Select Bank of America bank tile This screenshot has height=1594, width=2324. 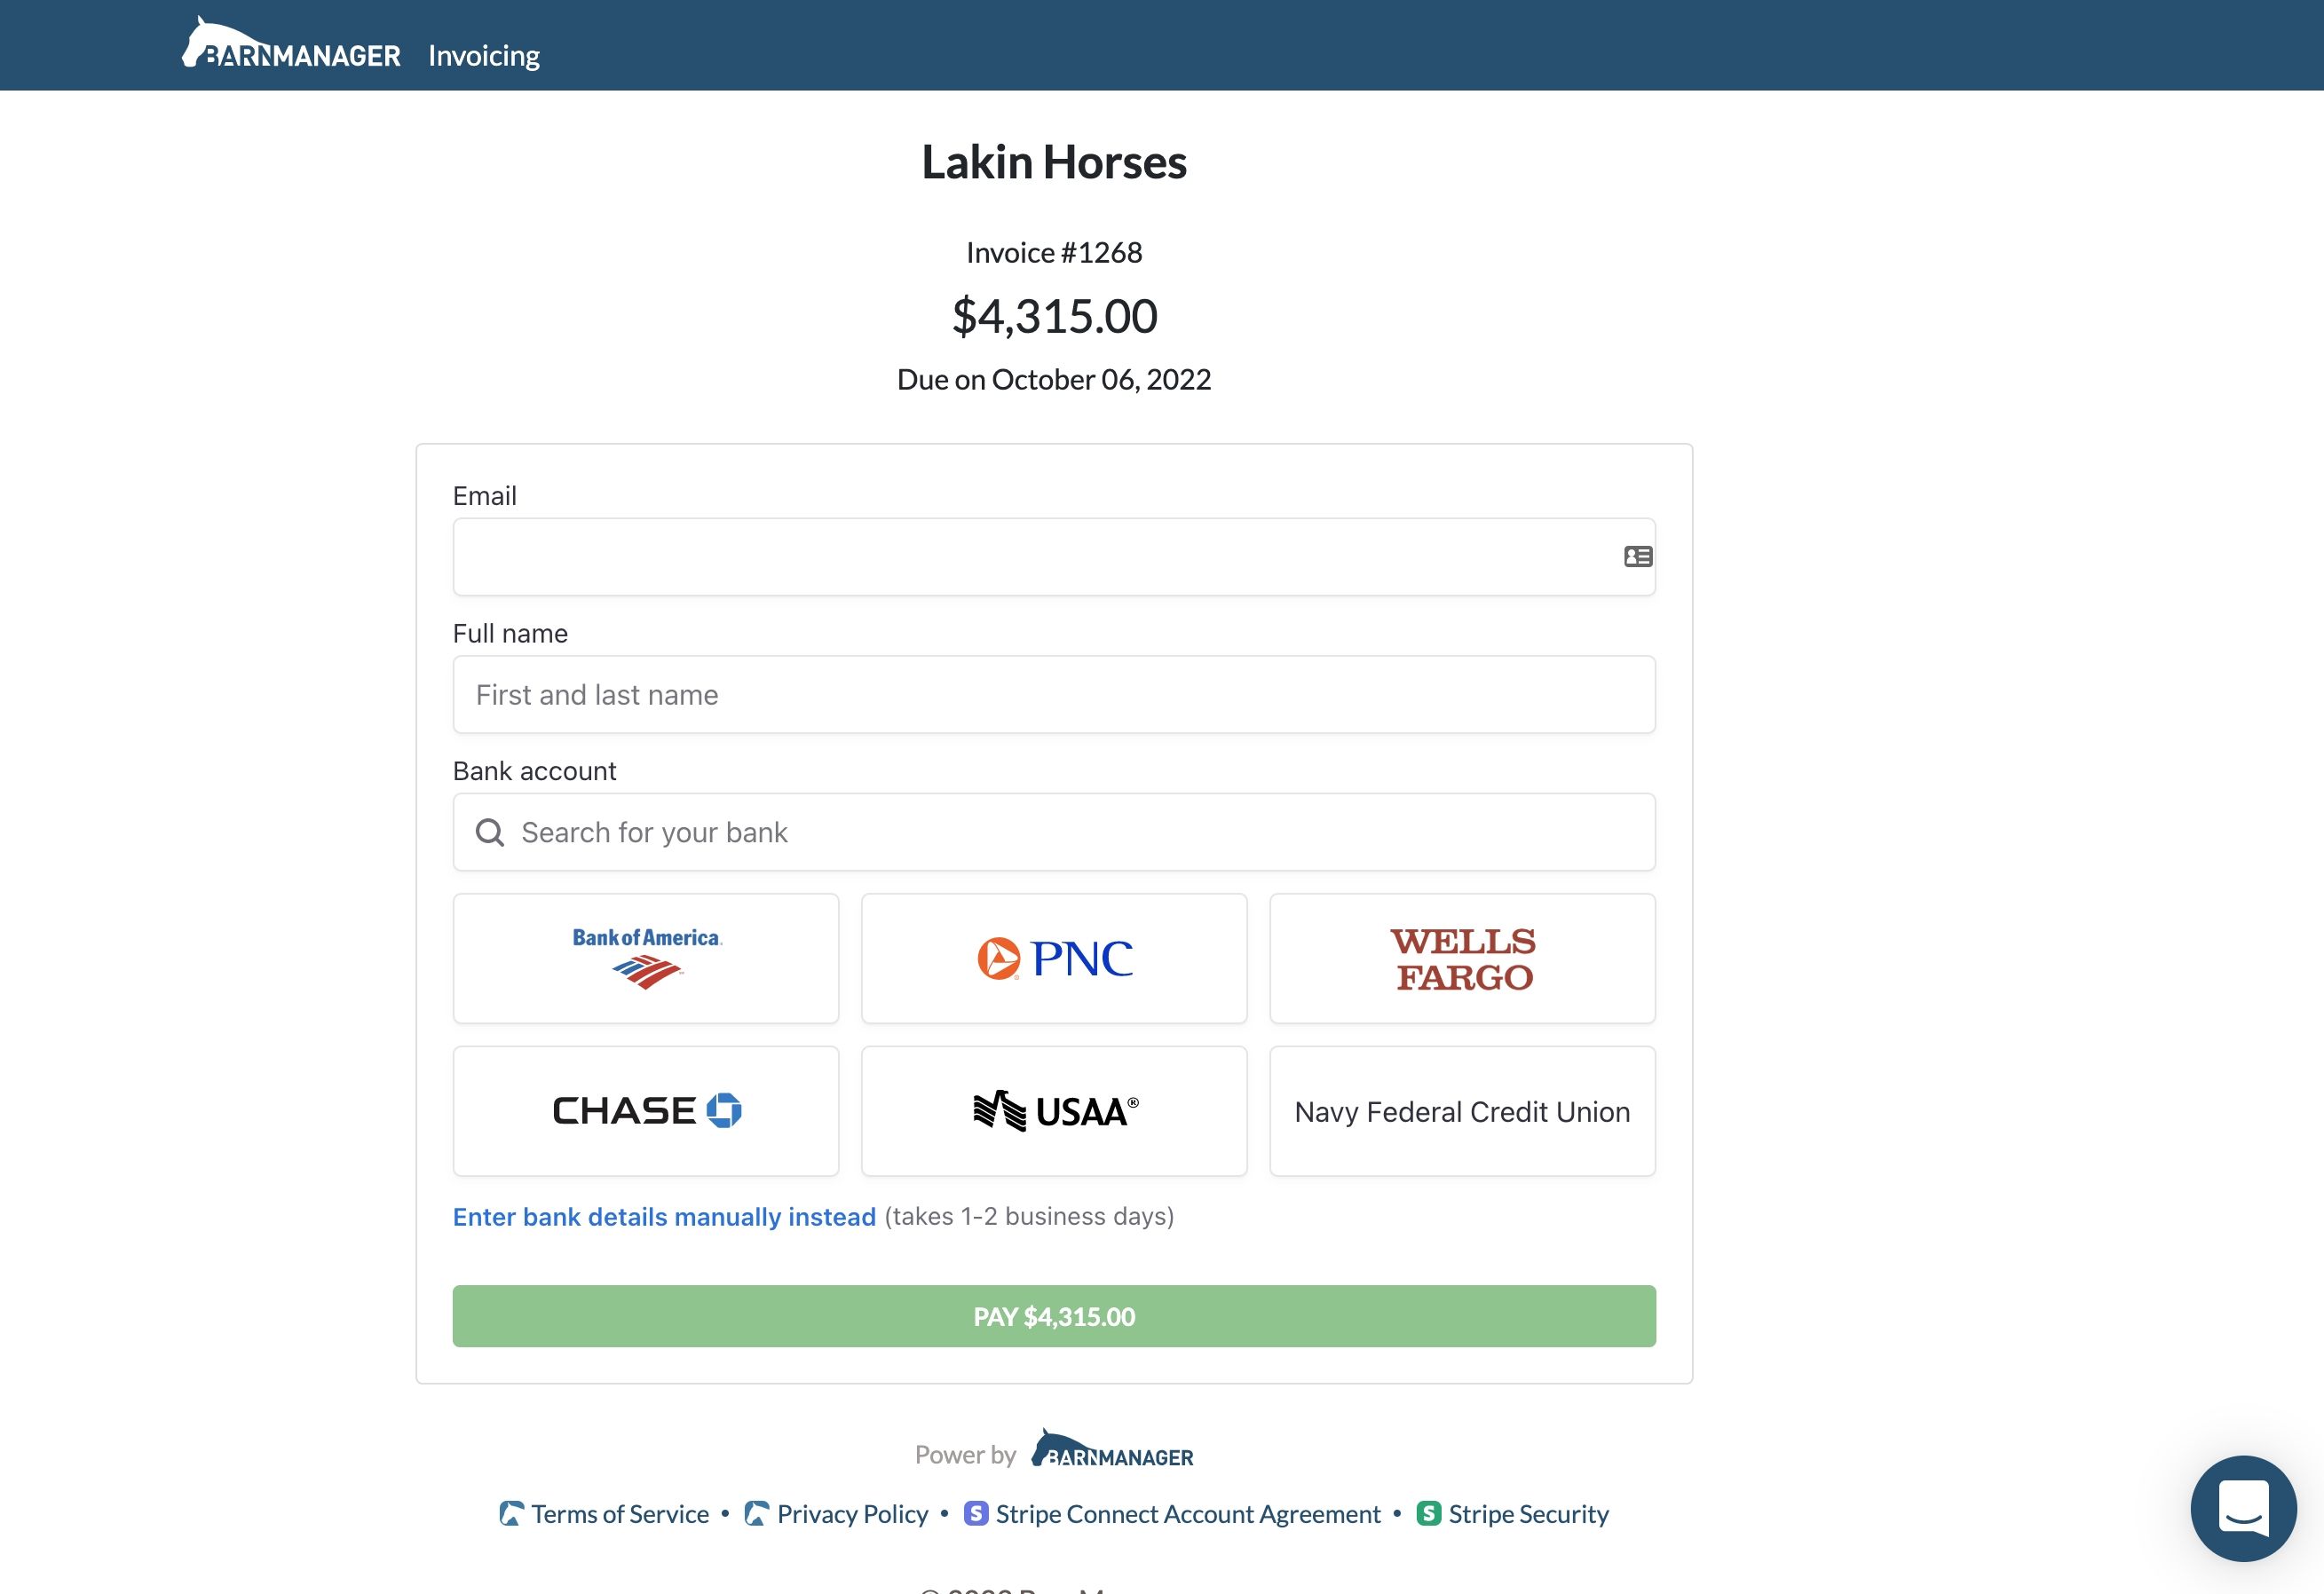(646, 958)
